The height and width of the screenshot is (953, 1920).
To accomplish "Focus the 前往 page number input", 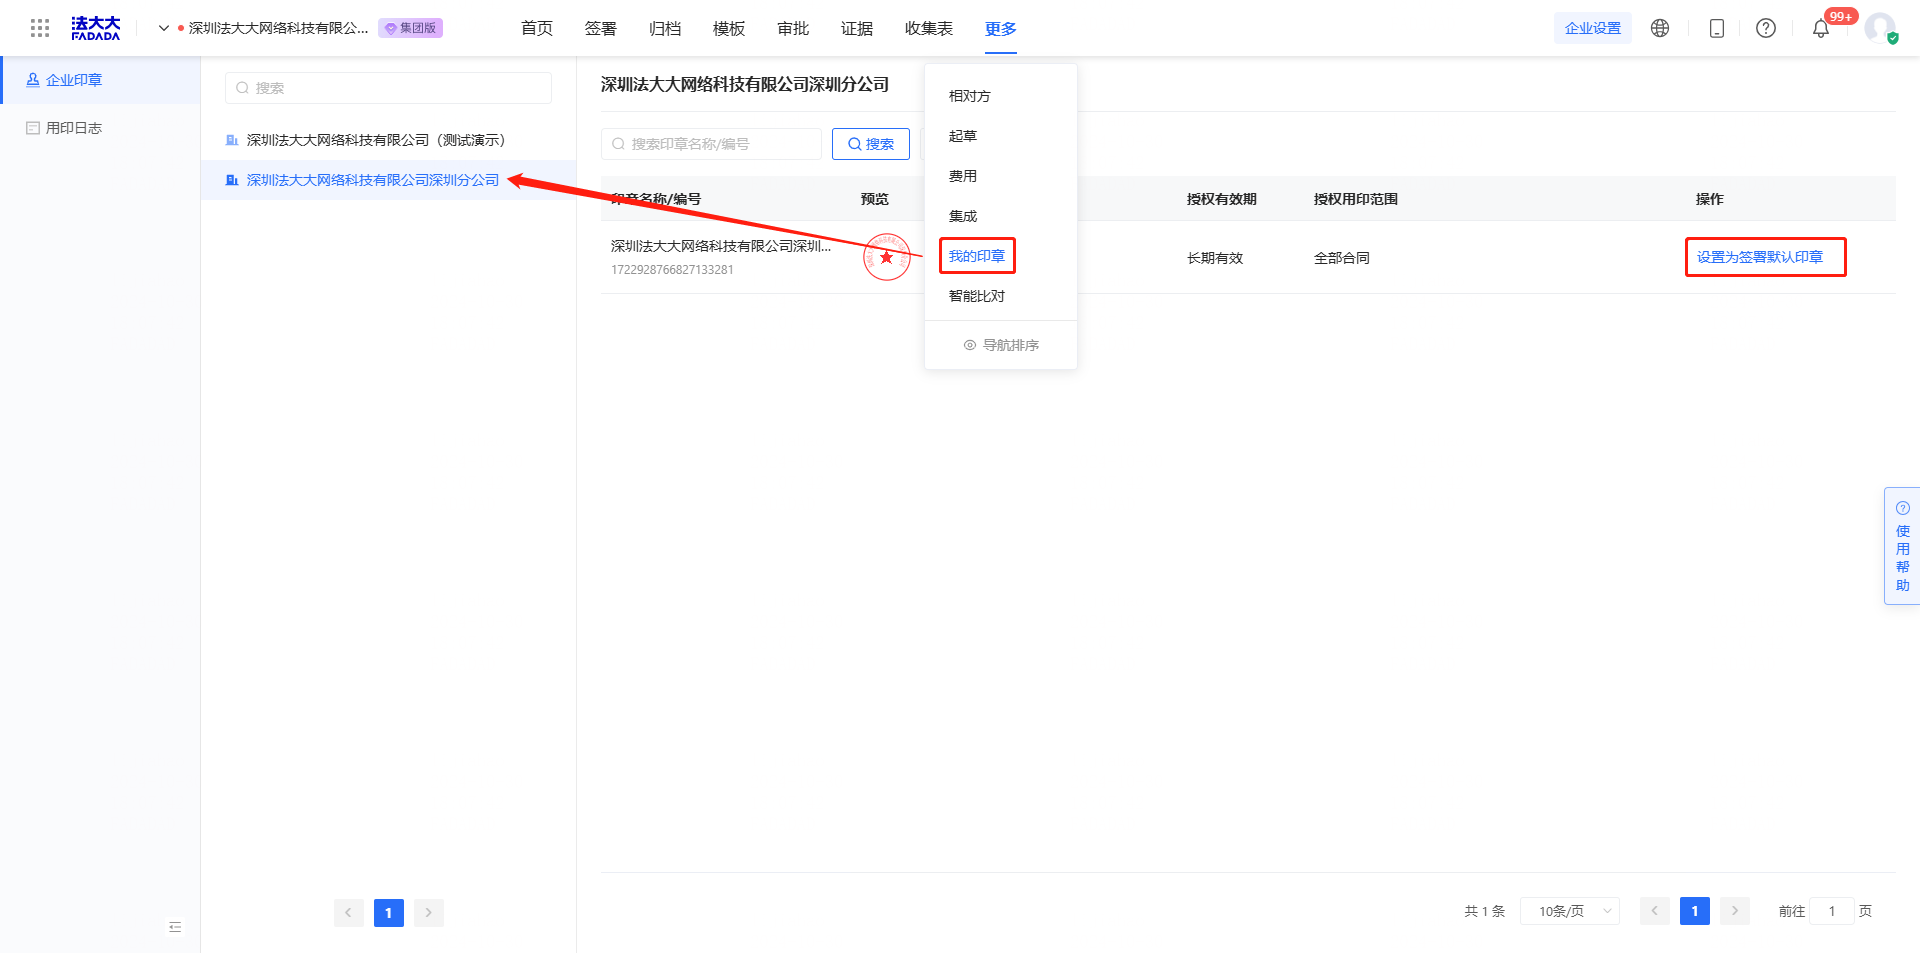I will tap(1832, 911).
